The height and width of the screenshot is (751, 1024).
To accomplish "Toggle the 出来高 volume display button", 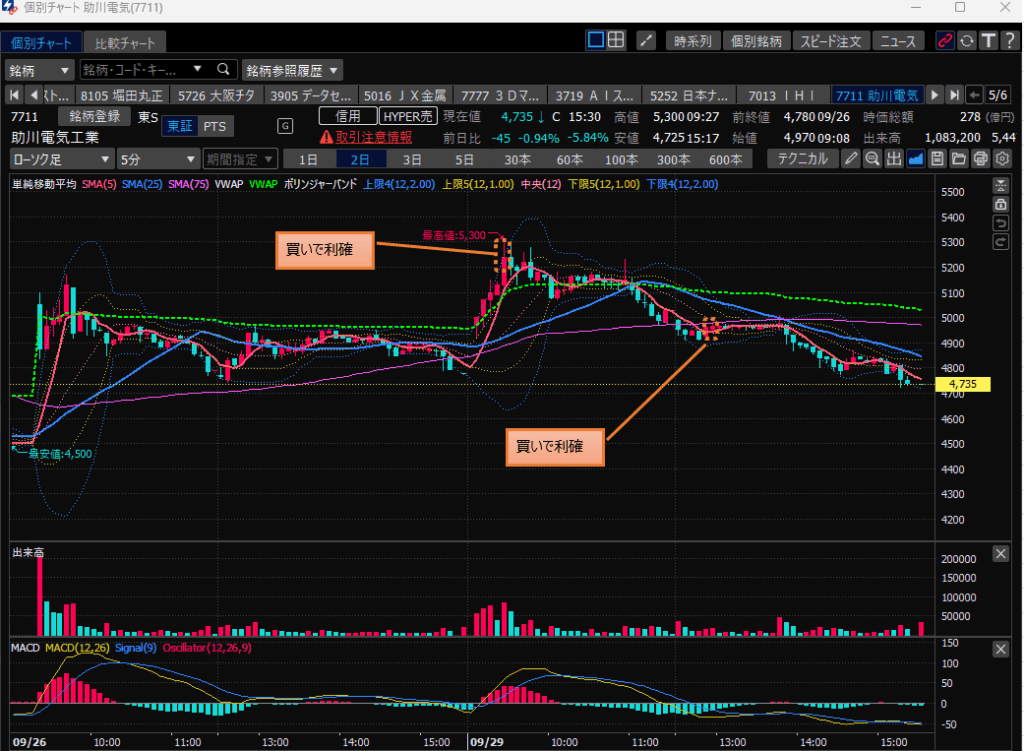I will (x=894, y=159).
